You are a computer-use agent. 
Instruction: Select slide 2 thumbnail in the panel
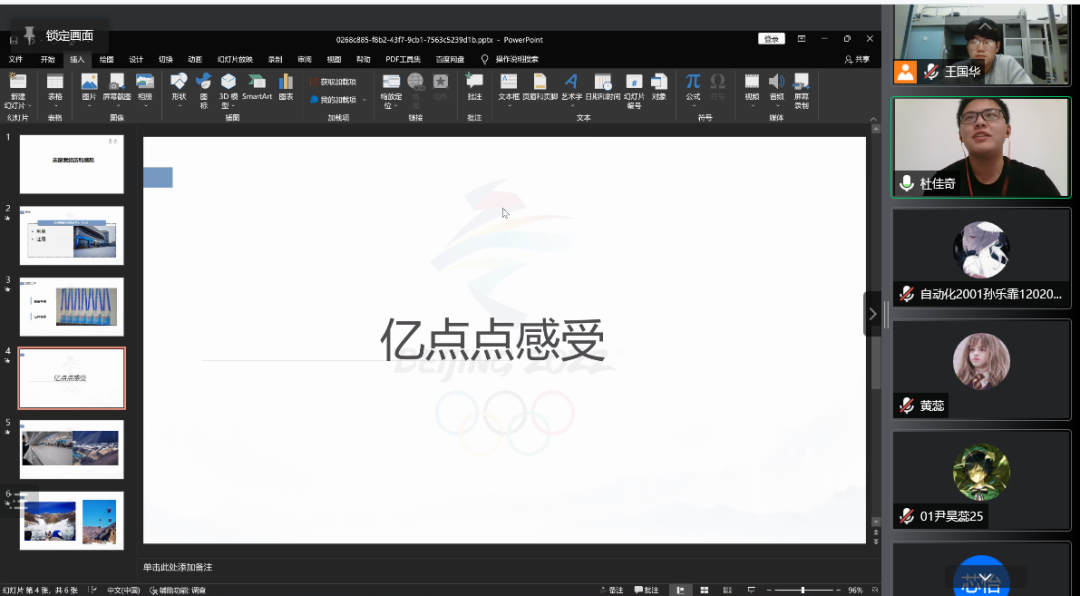(71, 235)
